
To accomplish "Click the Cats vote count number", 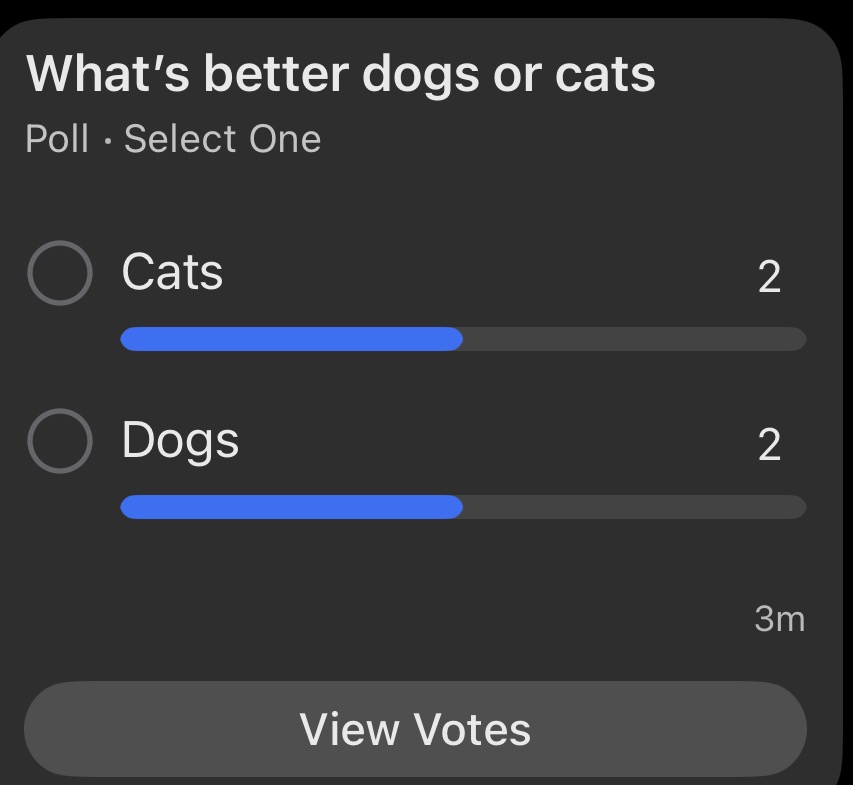I will (770, 277).
